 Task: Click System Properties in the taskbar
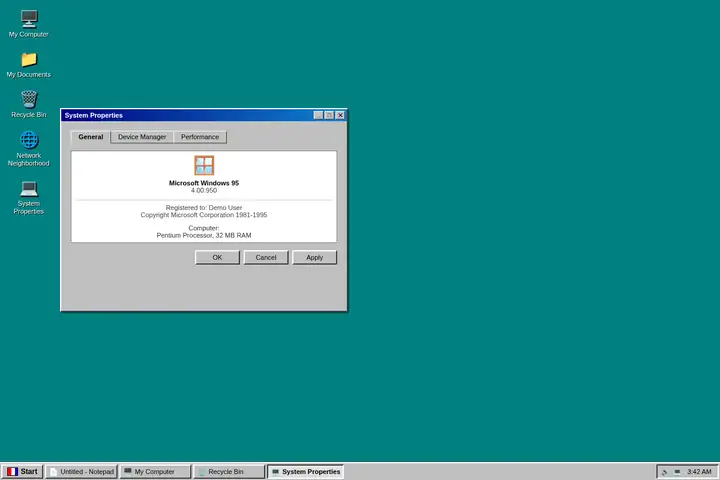click(x=305, y=472)
